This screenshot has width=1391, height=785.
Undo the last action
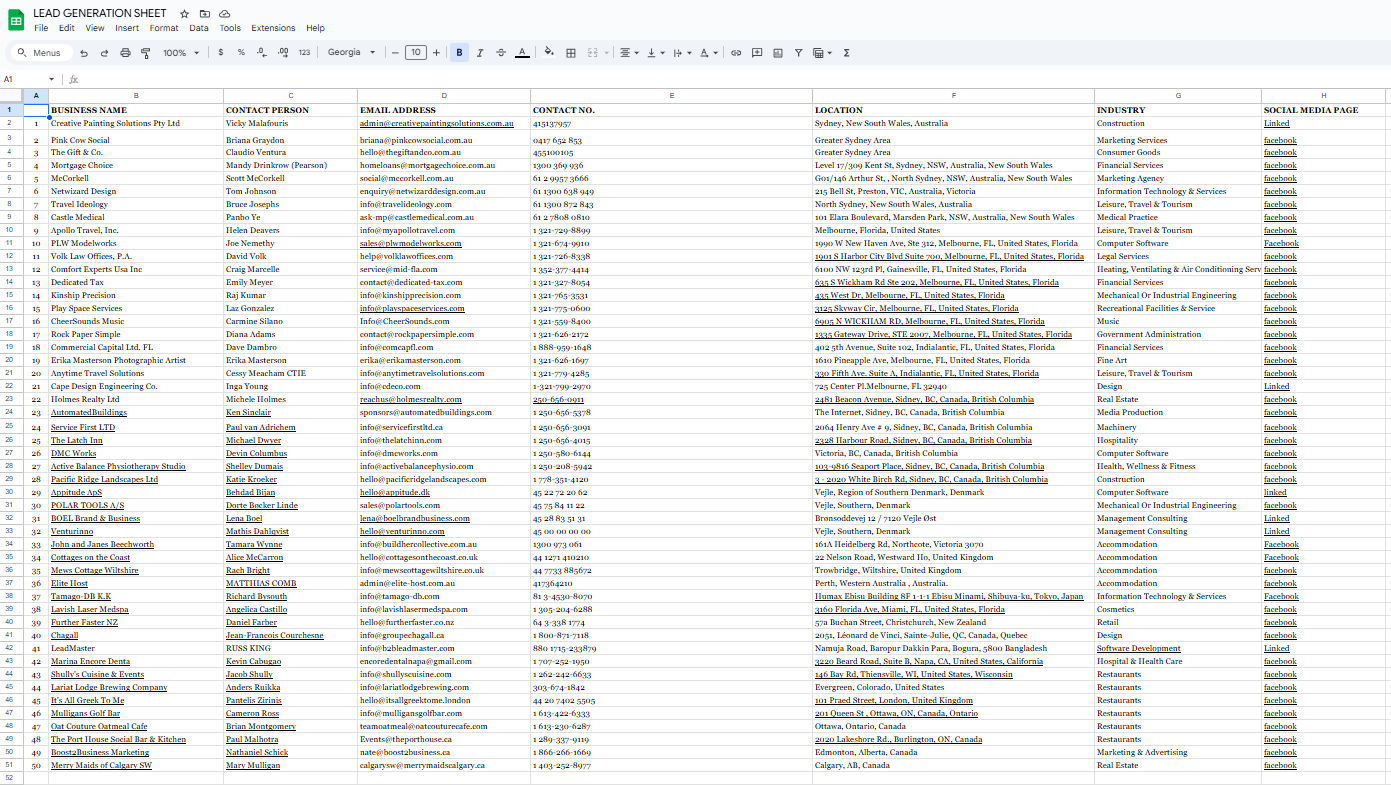point(84,53)
